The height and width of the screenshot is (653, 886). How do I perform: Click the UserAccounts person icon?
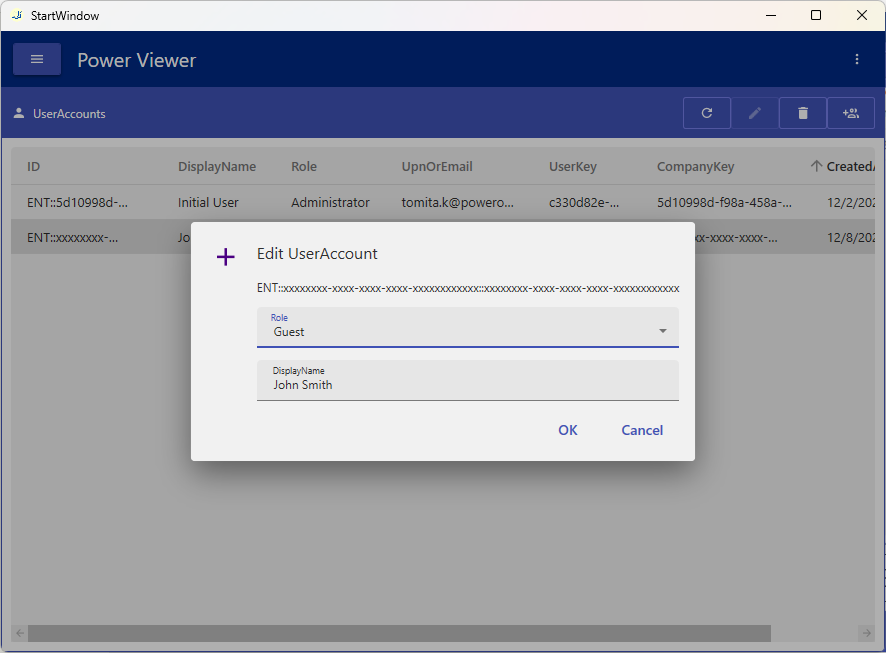point(19,113)
